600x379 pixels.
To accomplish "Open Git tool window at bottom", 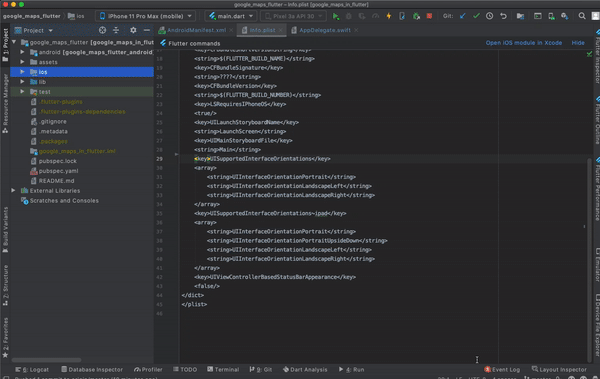I will click(261, 369).
